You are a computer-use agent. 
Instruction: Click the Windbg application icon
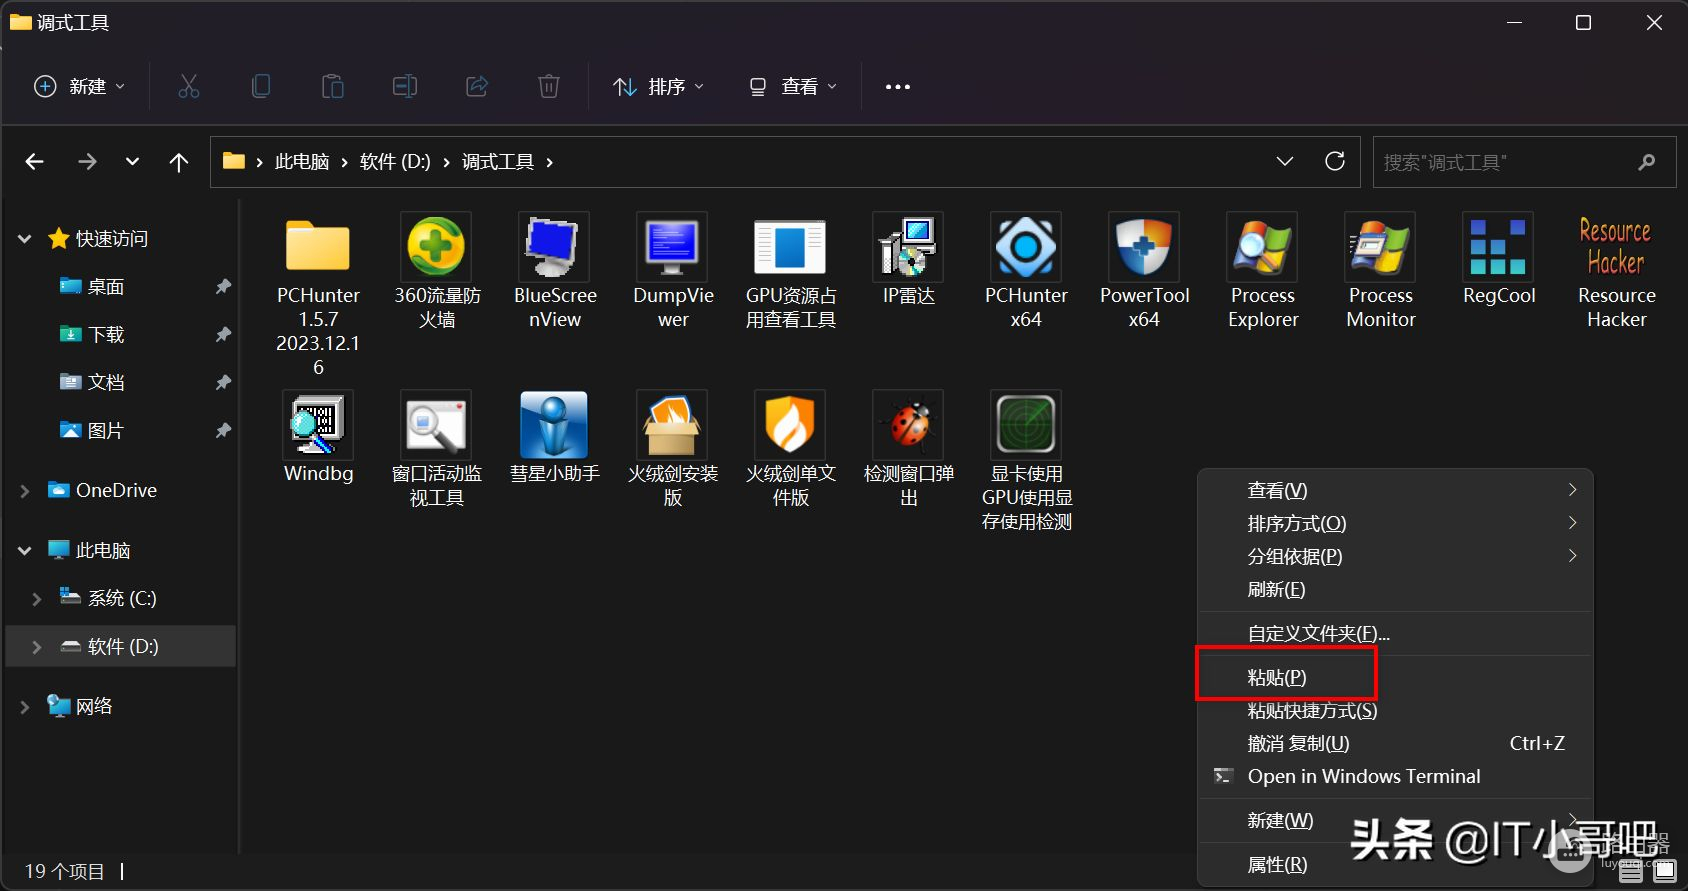pyautogui.click(x=318, y=426)
